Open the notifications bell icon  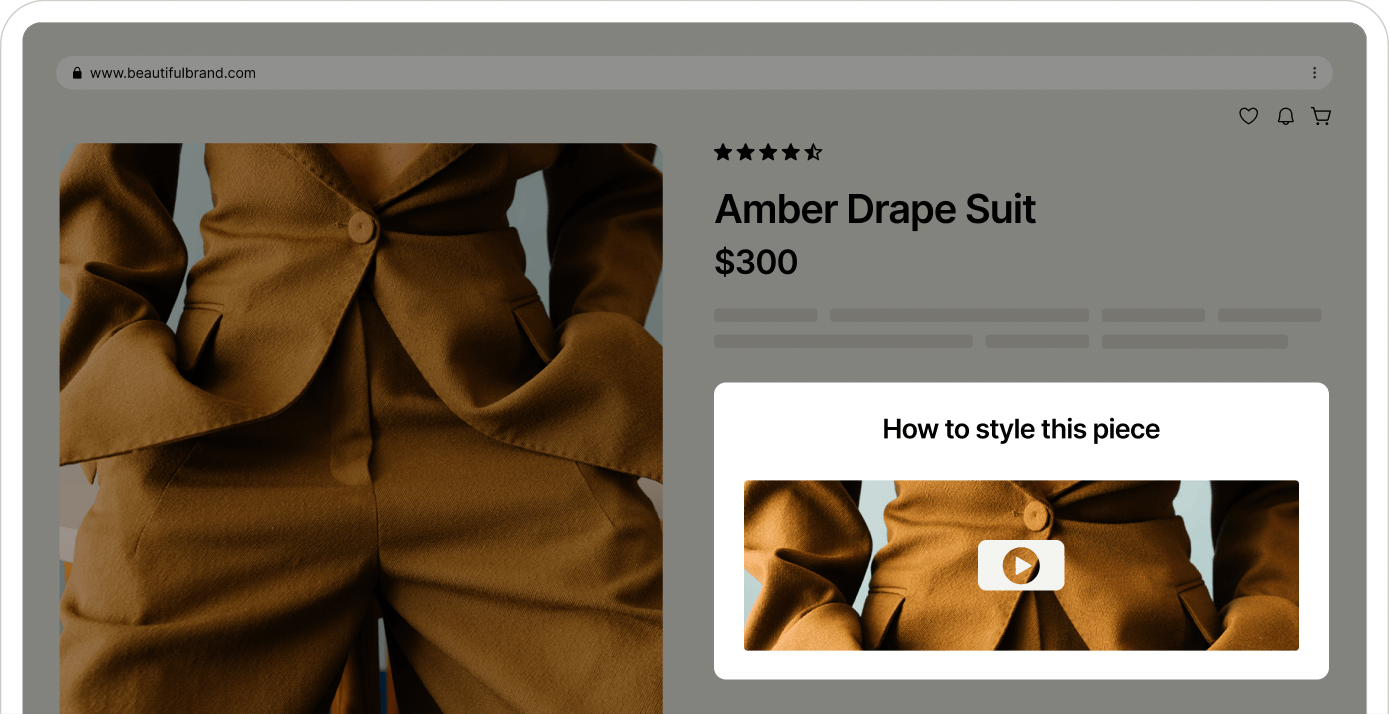(x=1286, y=116)
